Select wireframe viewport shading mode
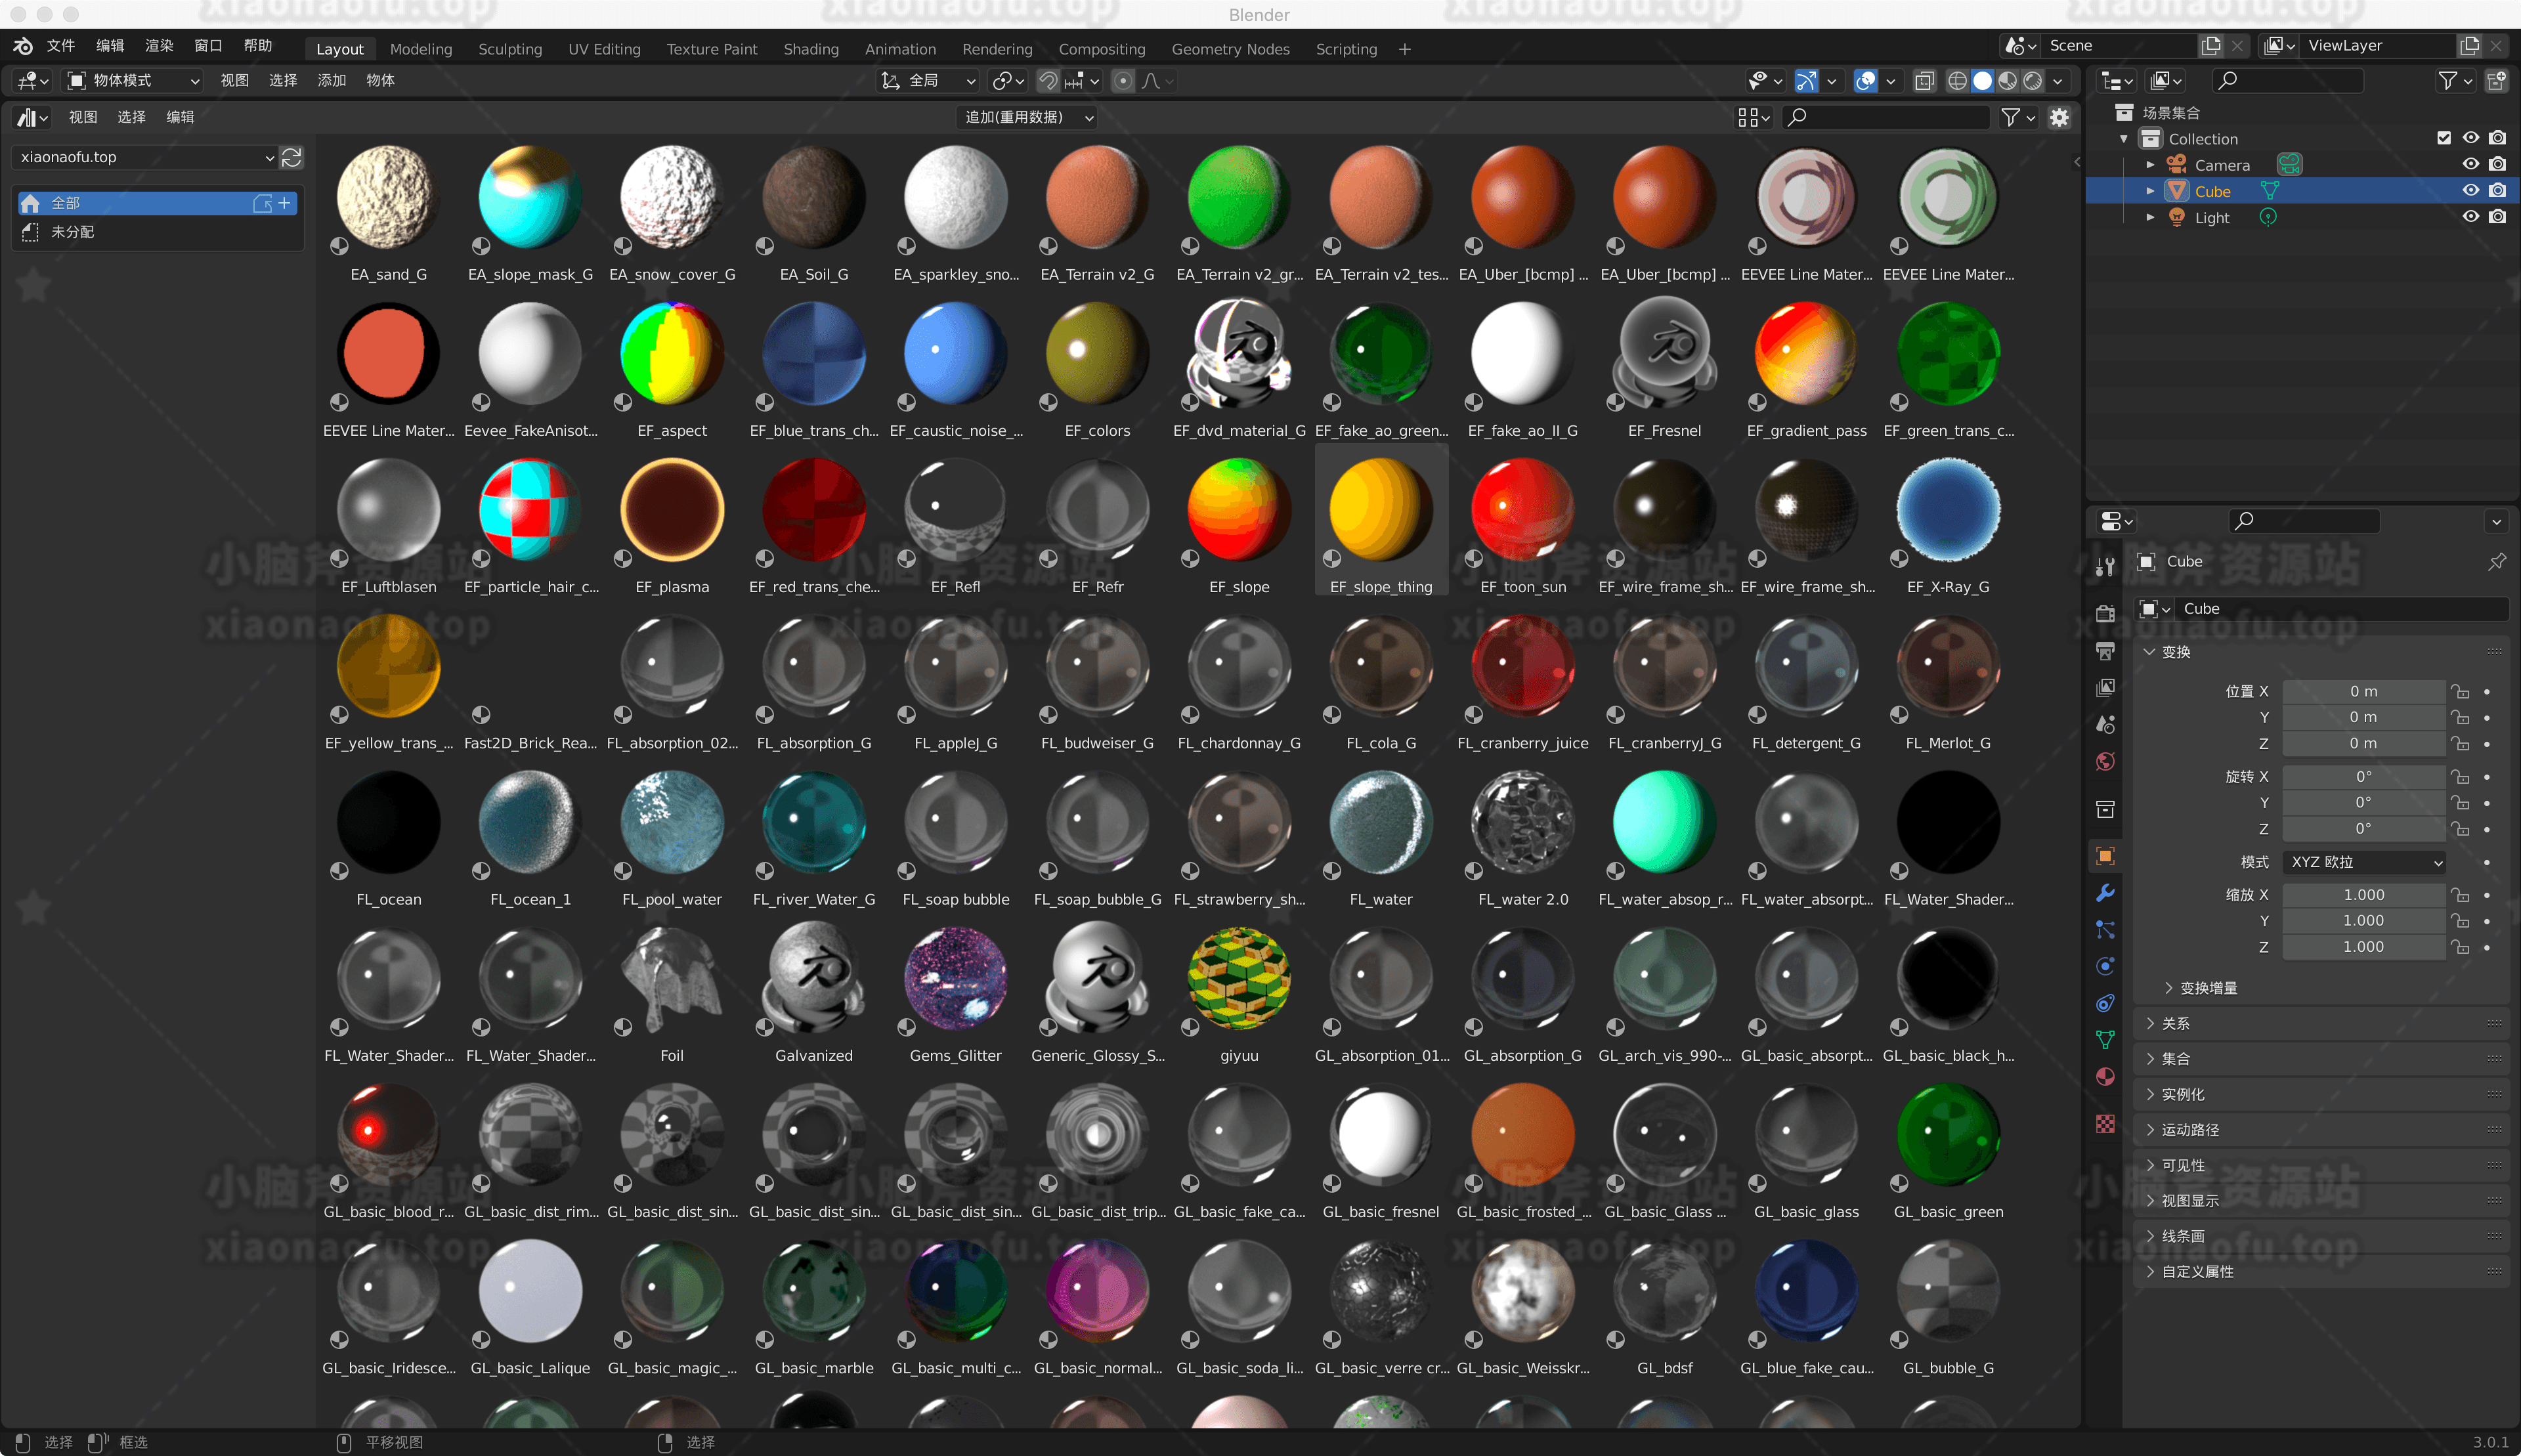Screen dimensions: 2521x1456 click(x=1957, y=81)
